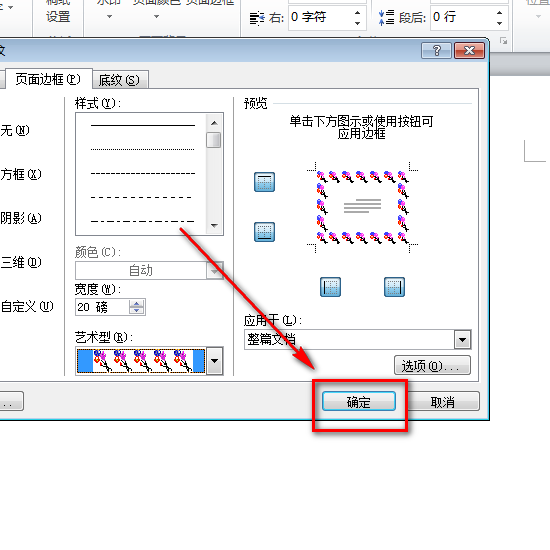Click the 宽度 width field showing 20 磅

(x=102, y=307)
